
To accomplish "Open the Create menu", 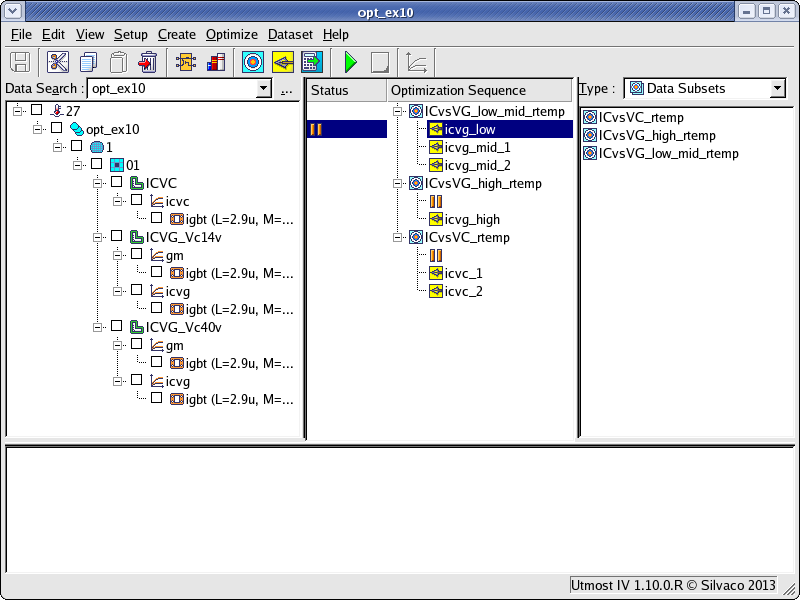I will tap(177, 35).
